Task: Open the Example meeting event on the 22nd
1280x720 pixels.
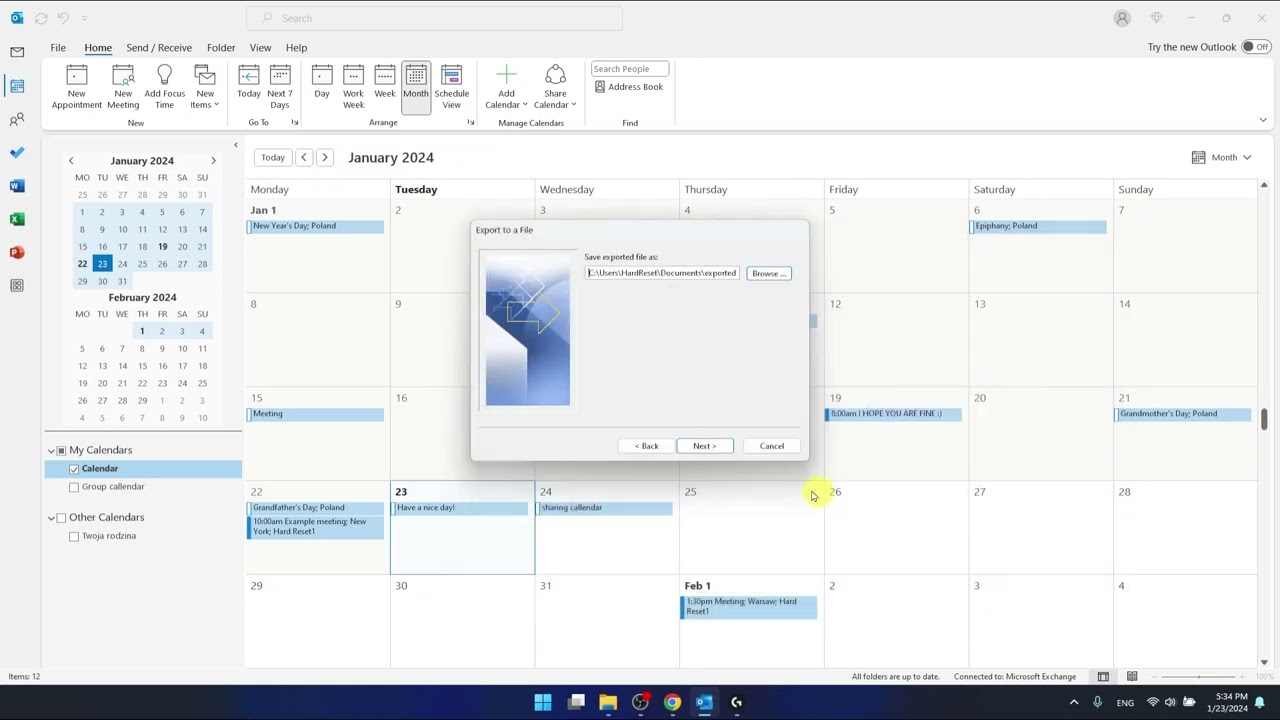Action: coord(316,527)
